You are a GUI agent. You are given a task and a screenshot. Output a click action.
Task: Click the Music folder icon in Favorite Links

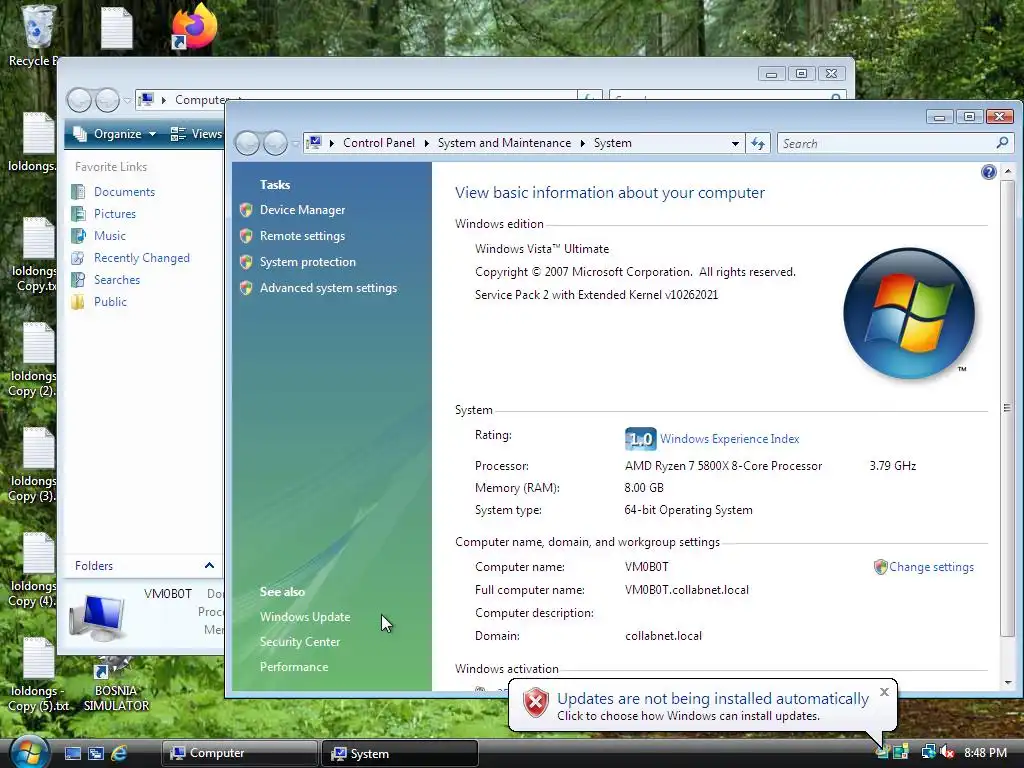click(78, 236)
